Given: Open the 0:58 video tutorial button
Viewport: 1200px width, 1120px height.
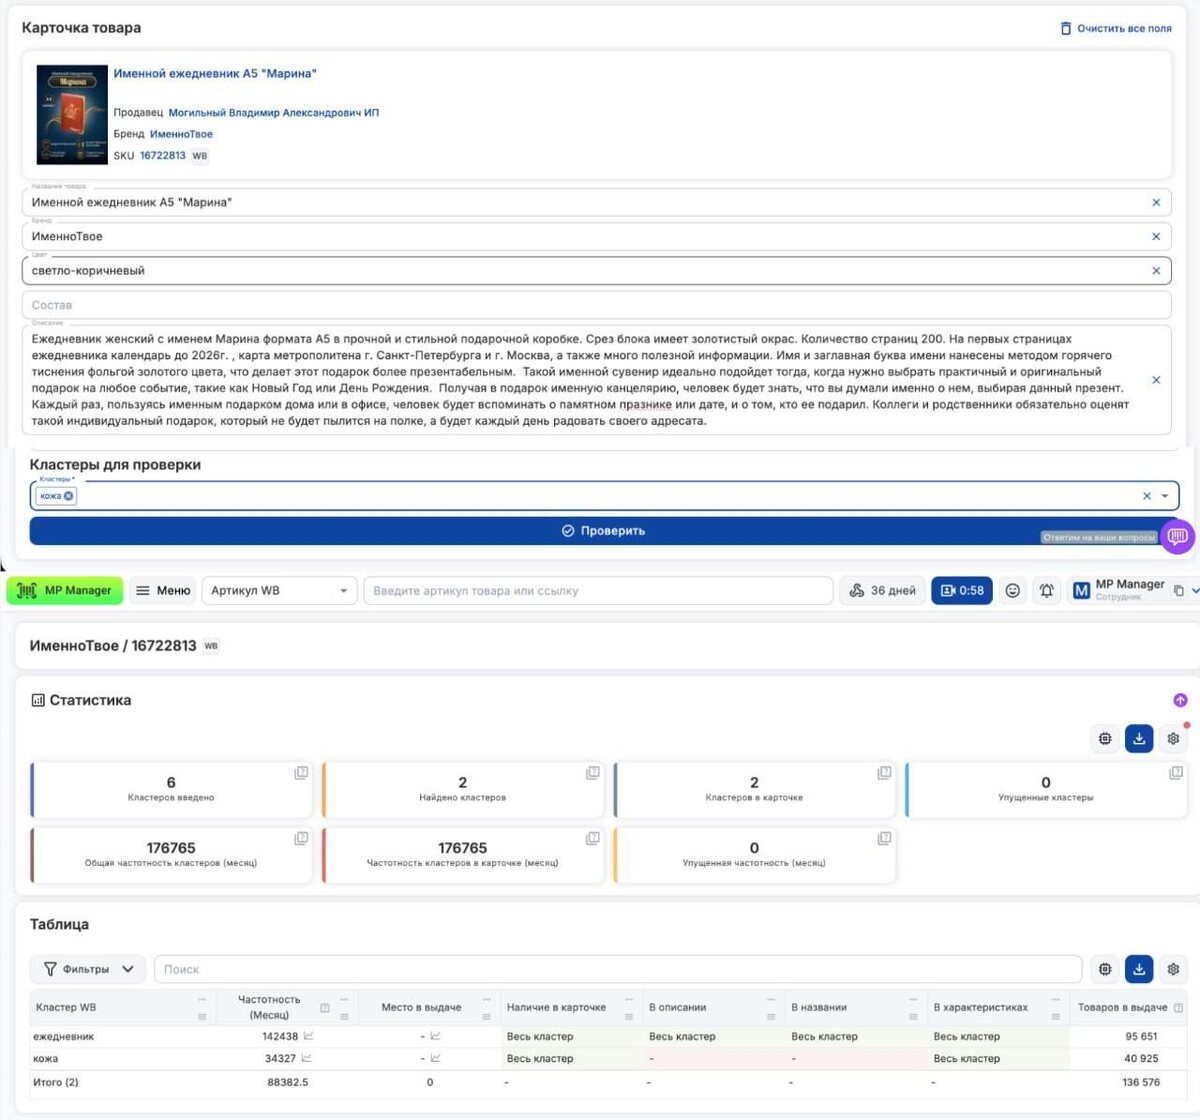Looking at the screenshot, I should pos(961,590).
